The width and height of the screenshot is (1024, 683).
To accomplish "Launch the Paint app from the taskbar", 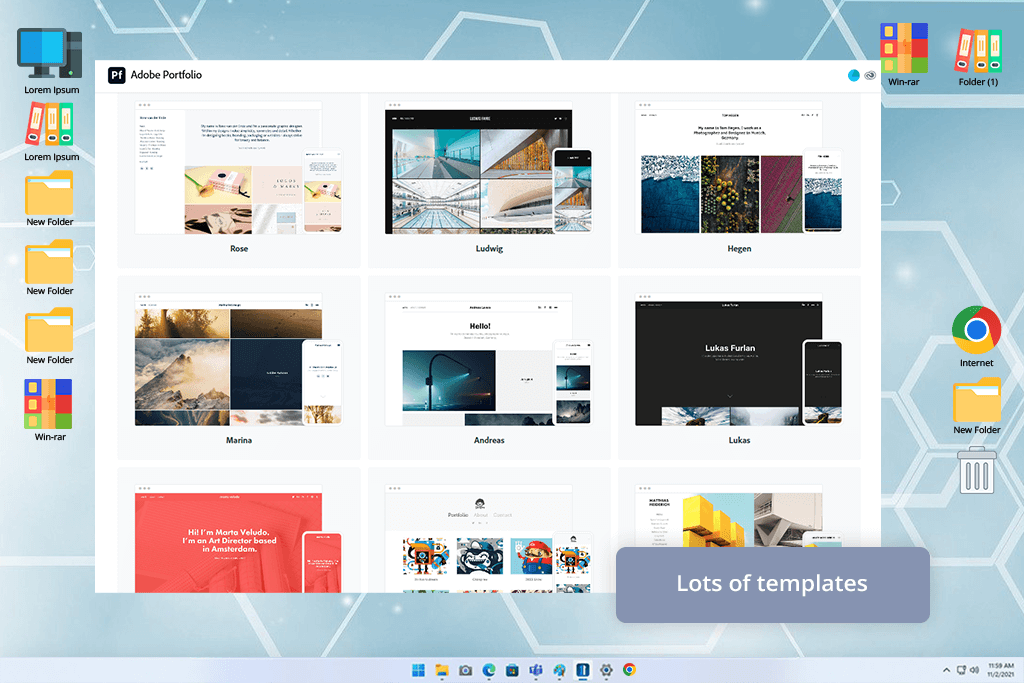I will pyautogui.click(x=560, y=670).
